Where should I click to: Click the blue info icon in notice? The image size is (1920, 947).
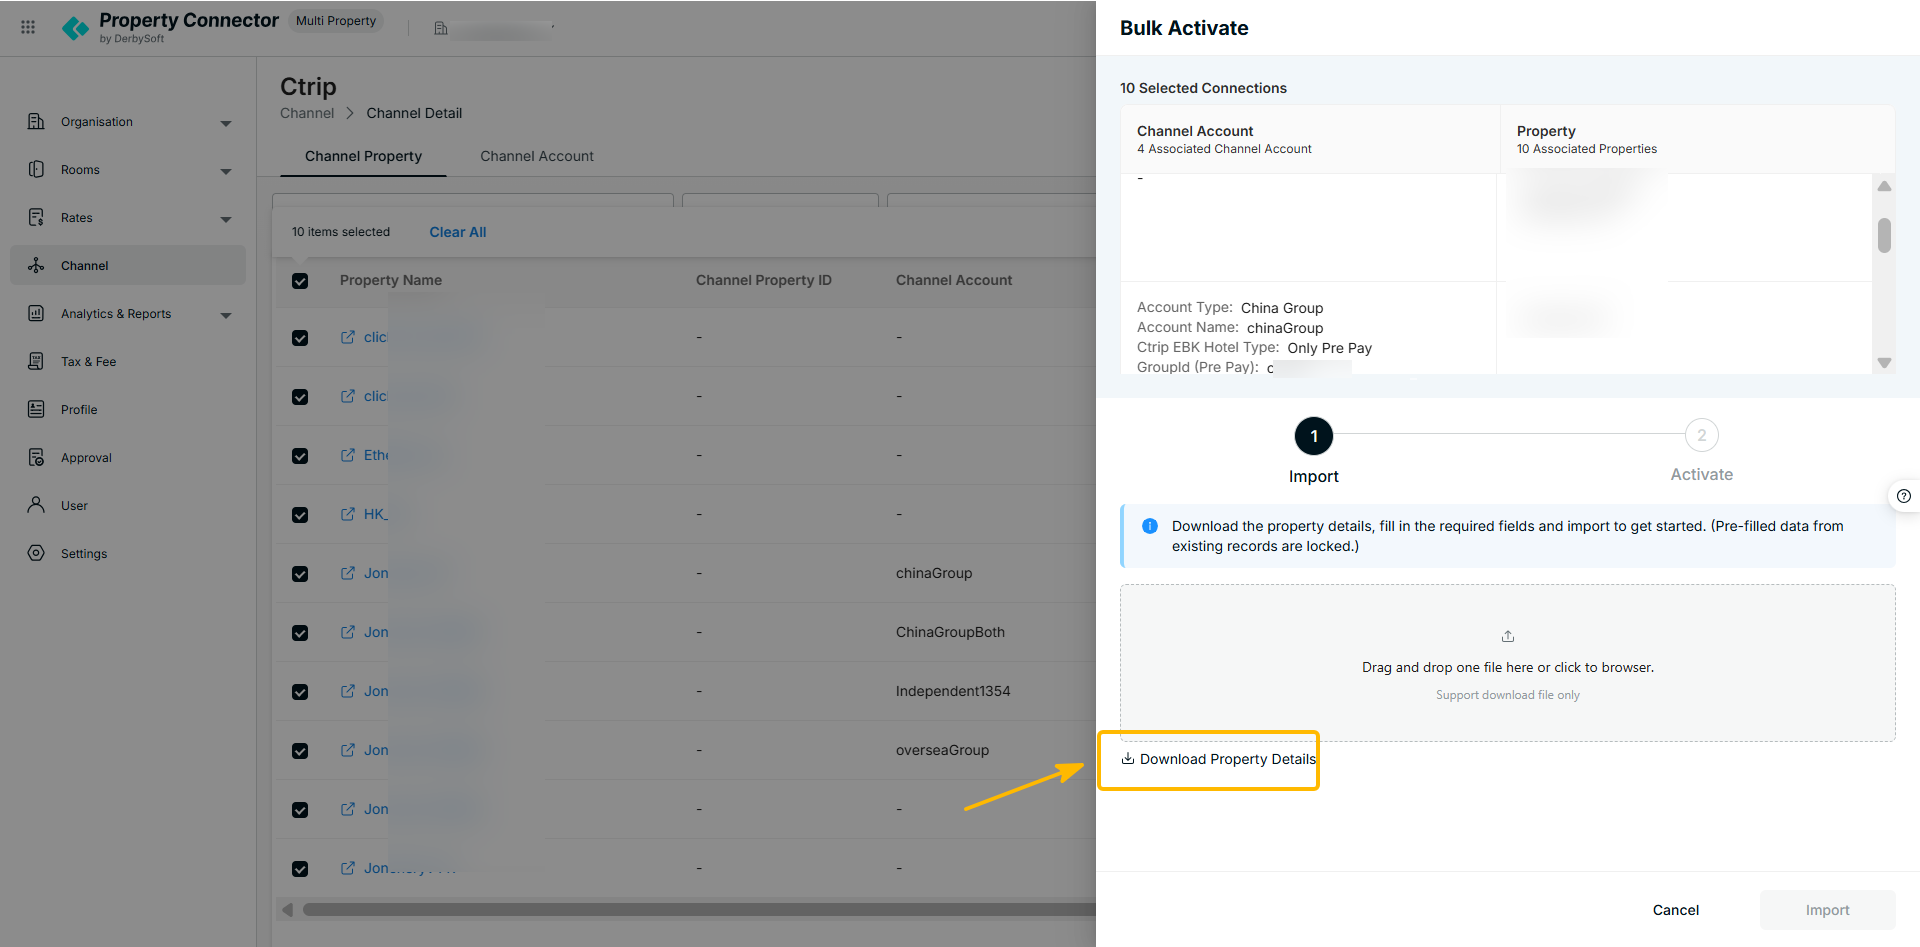point(1150,526)
